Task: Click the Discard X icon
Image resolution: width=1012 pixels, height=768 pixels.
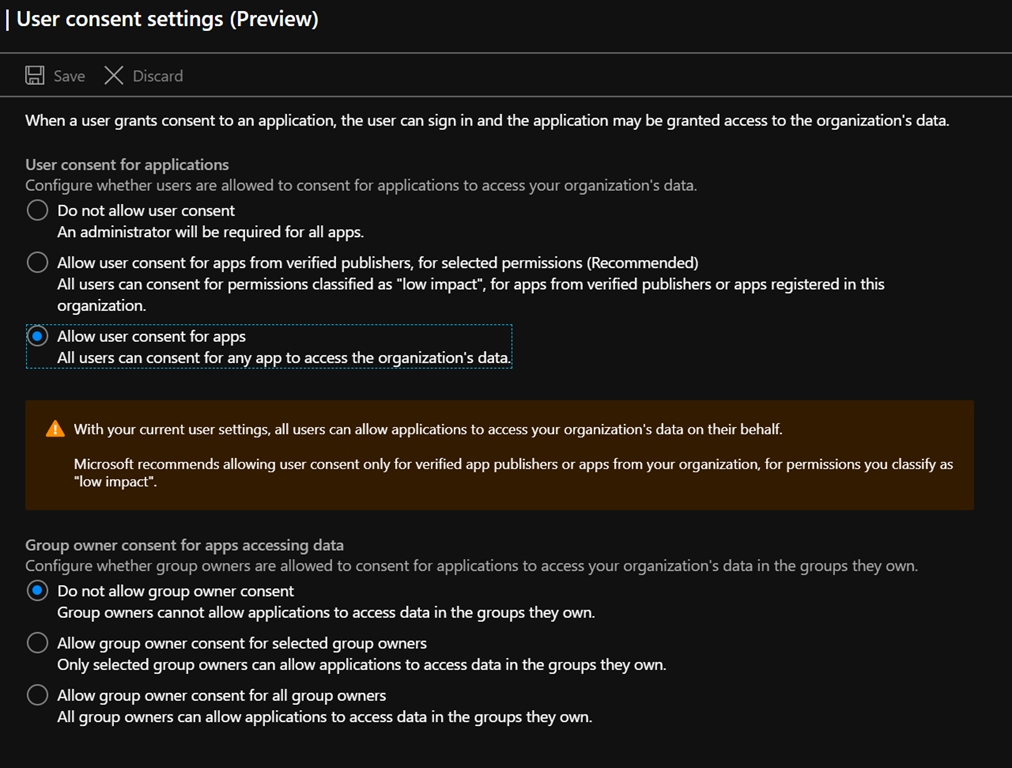Action: [114, 76]
